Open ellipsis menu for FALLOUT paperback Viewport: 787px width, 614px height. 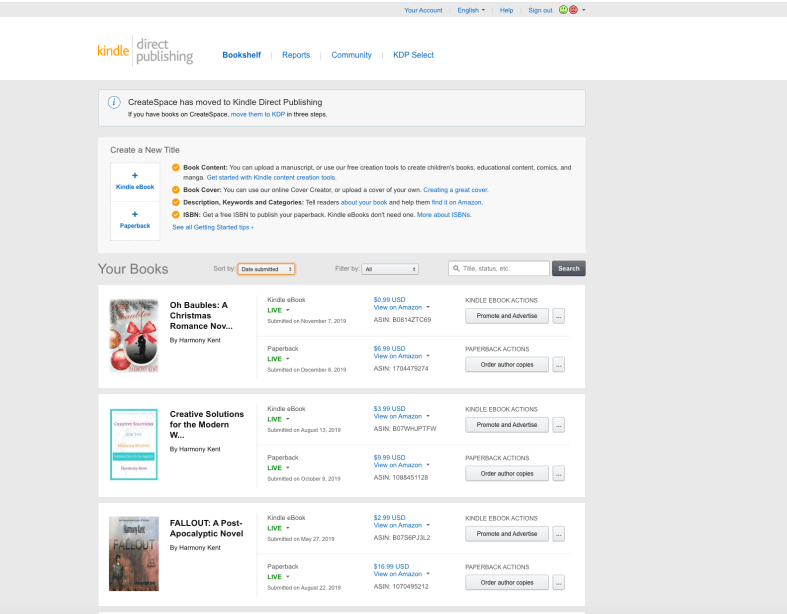tap(559, 582)
